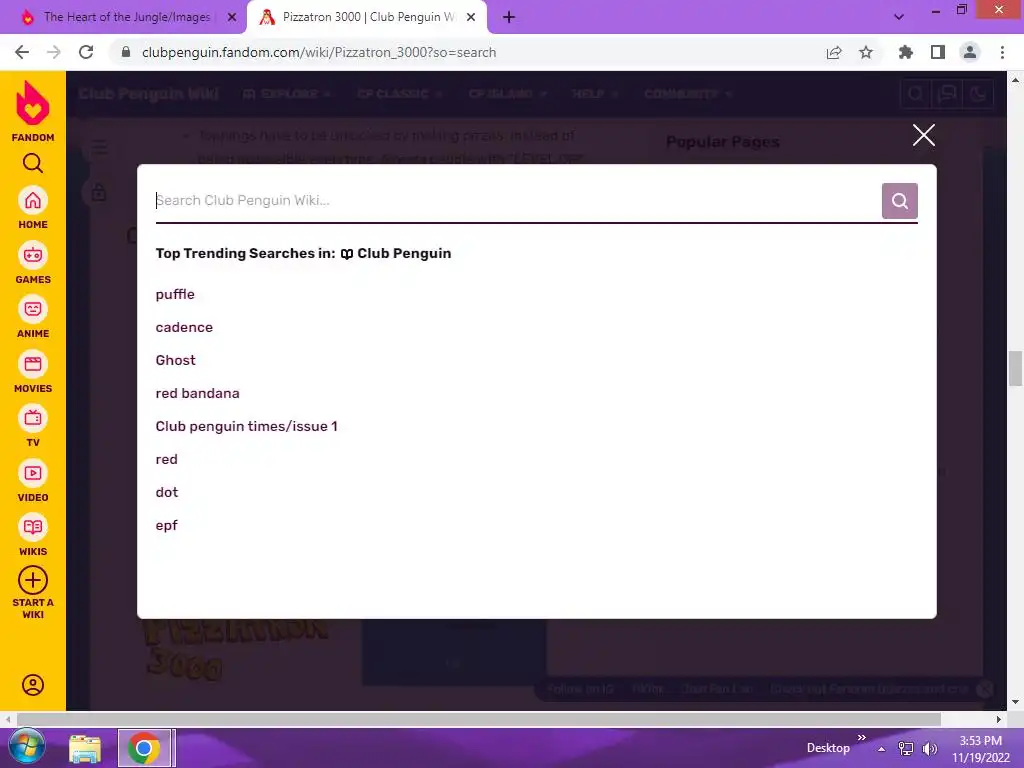Open the Games section icon
The image size is (1024, 768).
click(x=33, y=255)
